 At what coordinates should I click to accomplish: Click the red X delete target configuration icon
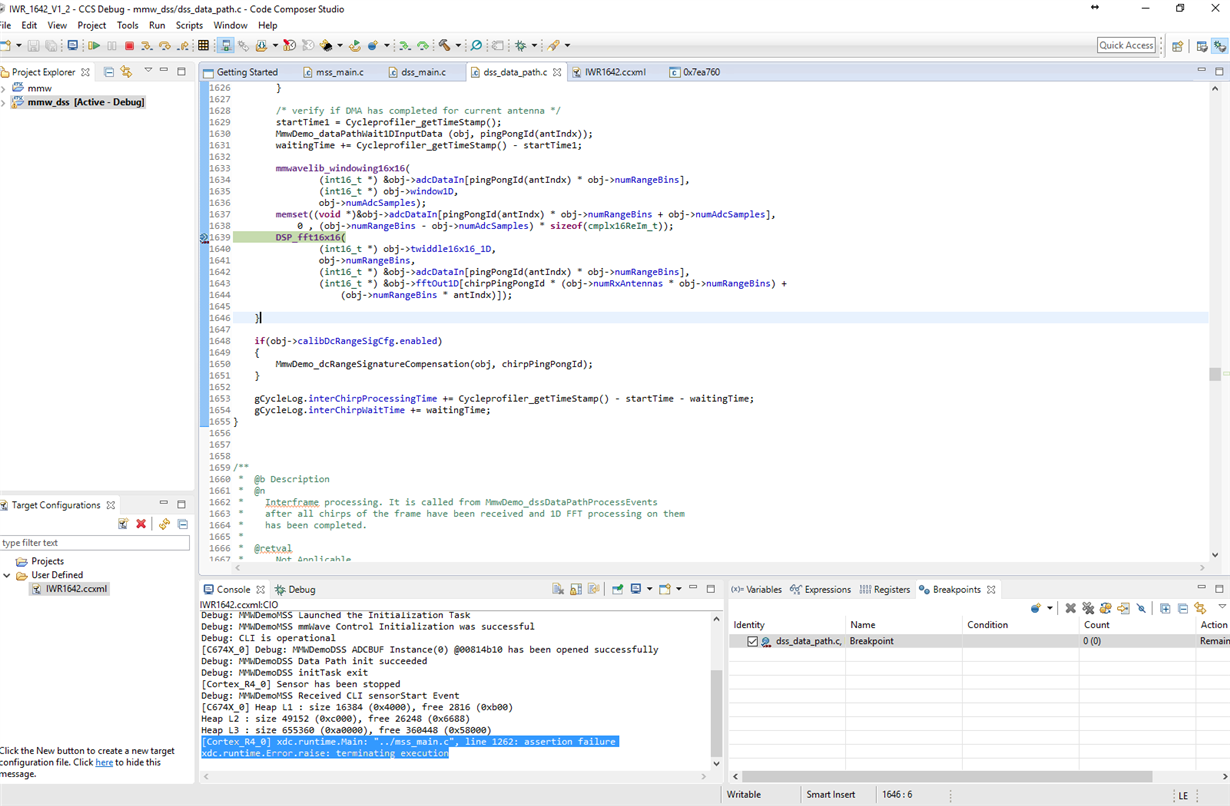click(x=141, y=524)
